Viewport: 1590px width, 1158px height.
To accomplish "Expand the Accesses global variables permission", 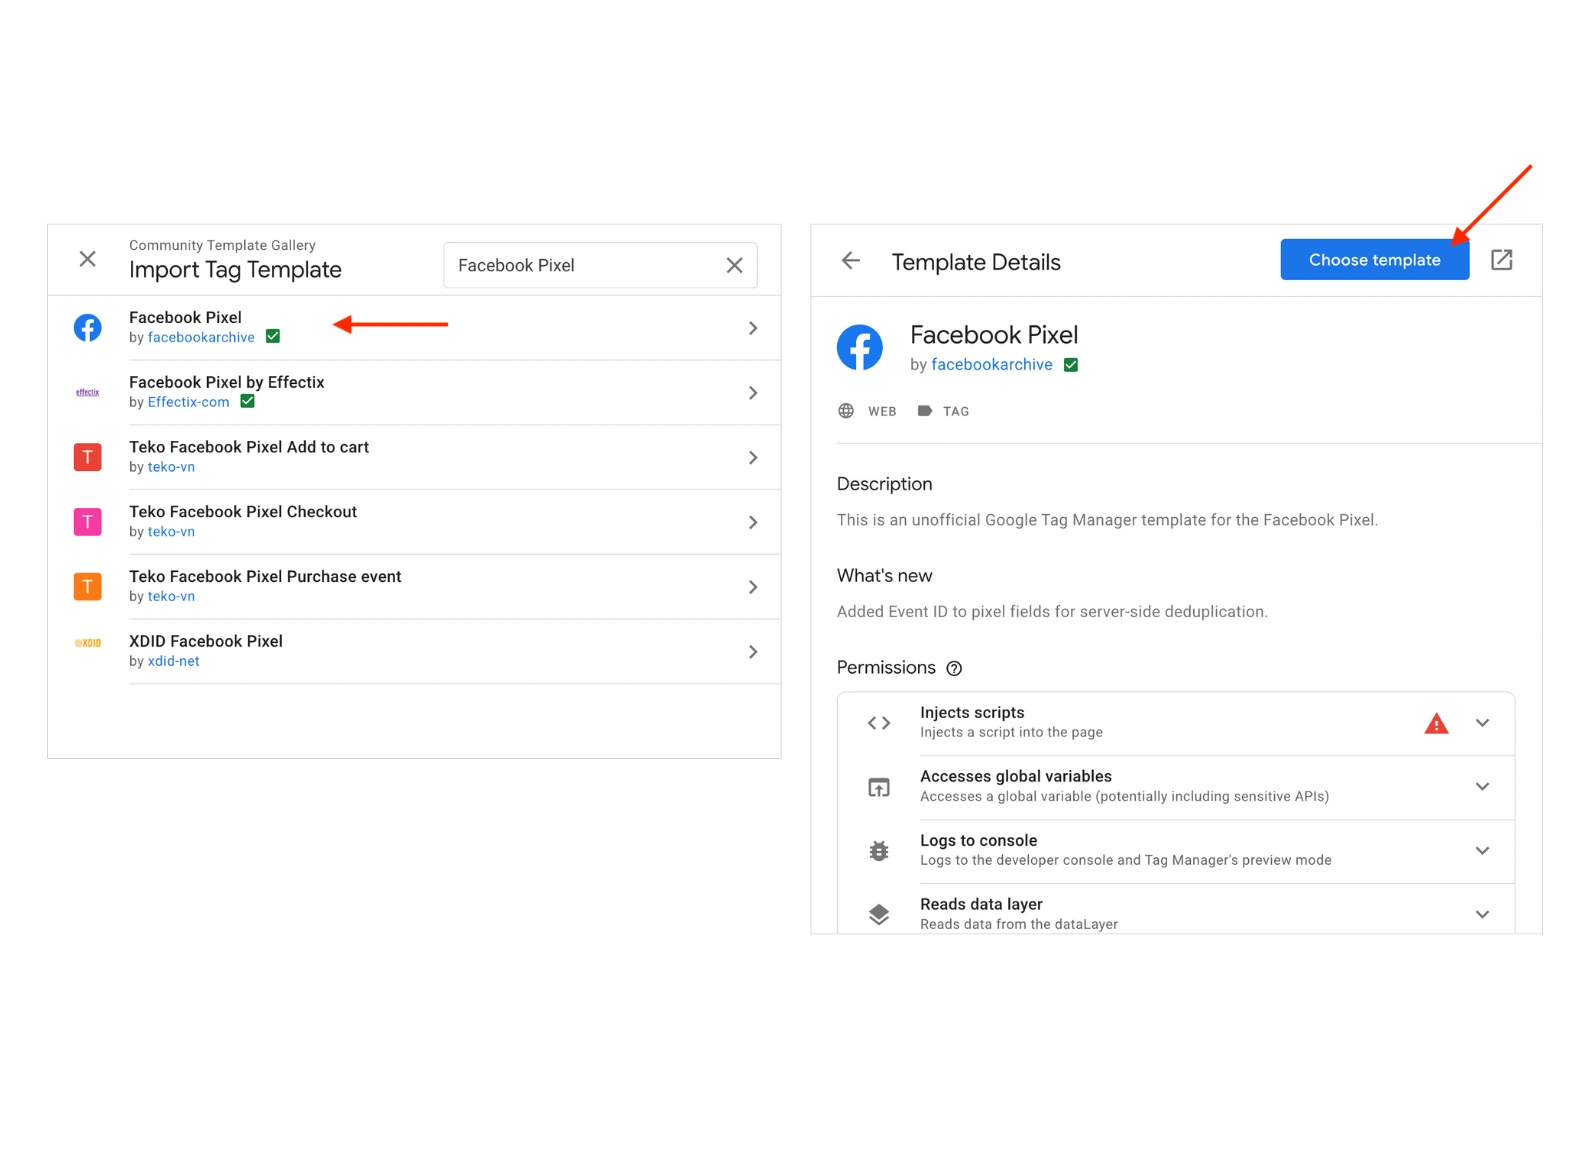I will [1482, 787].
